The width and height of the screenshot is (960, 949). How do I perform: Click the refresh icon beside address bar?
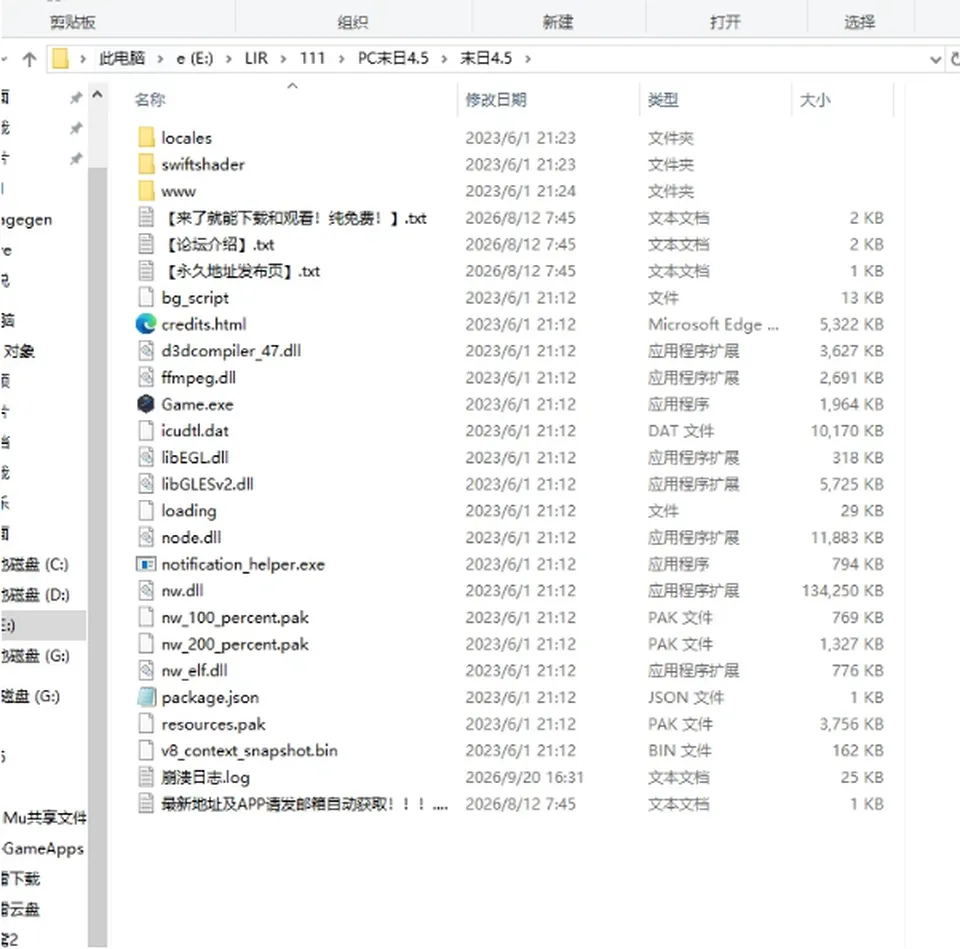954,59
